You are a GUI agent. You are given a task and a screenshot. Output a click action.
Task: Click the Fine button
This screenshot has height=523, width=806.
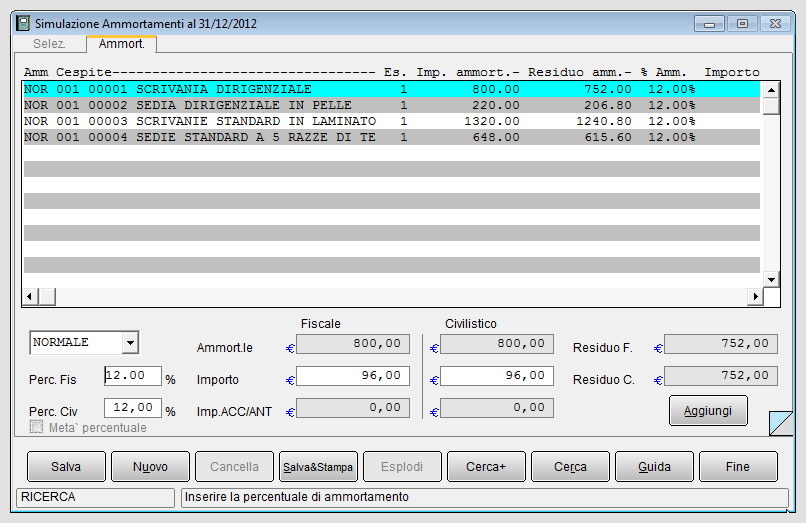coord(738,466)
